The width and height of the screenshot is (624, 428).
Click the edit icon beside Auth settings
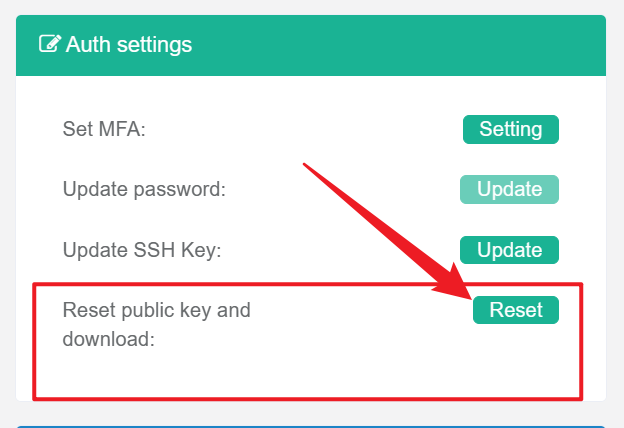[49, 44]
